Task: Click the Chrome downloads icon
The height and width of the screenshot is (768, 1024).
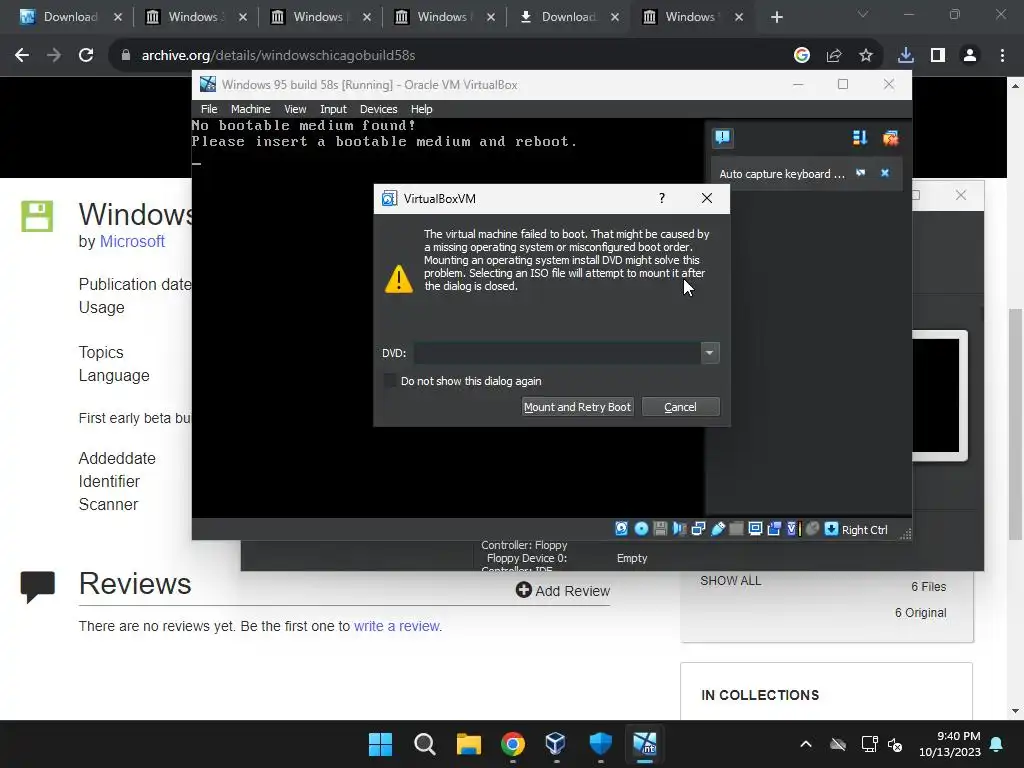Action: tap(905, 56)
